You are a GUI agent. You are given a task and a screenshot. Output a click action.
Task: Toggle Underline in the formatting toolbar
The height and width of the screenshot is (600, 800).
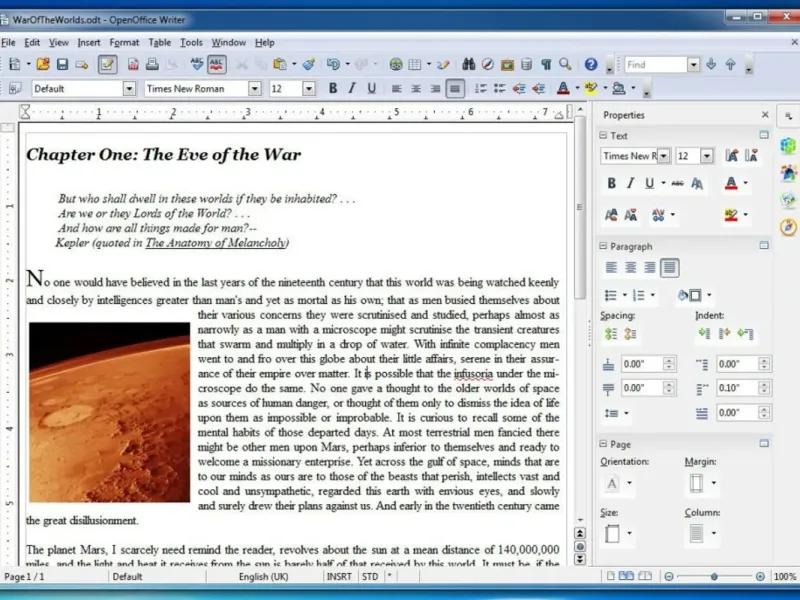371,89
